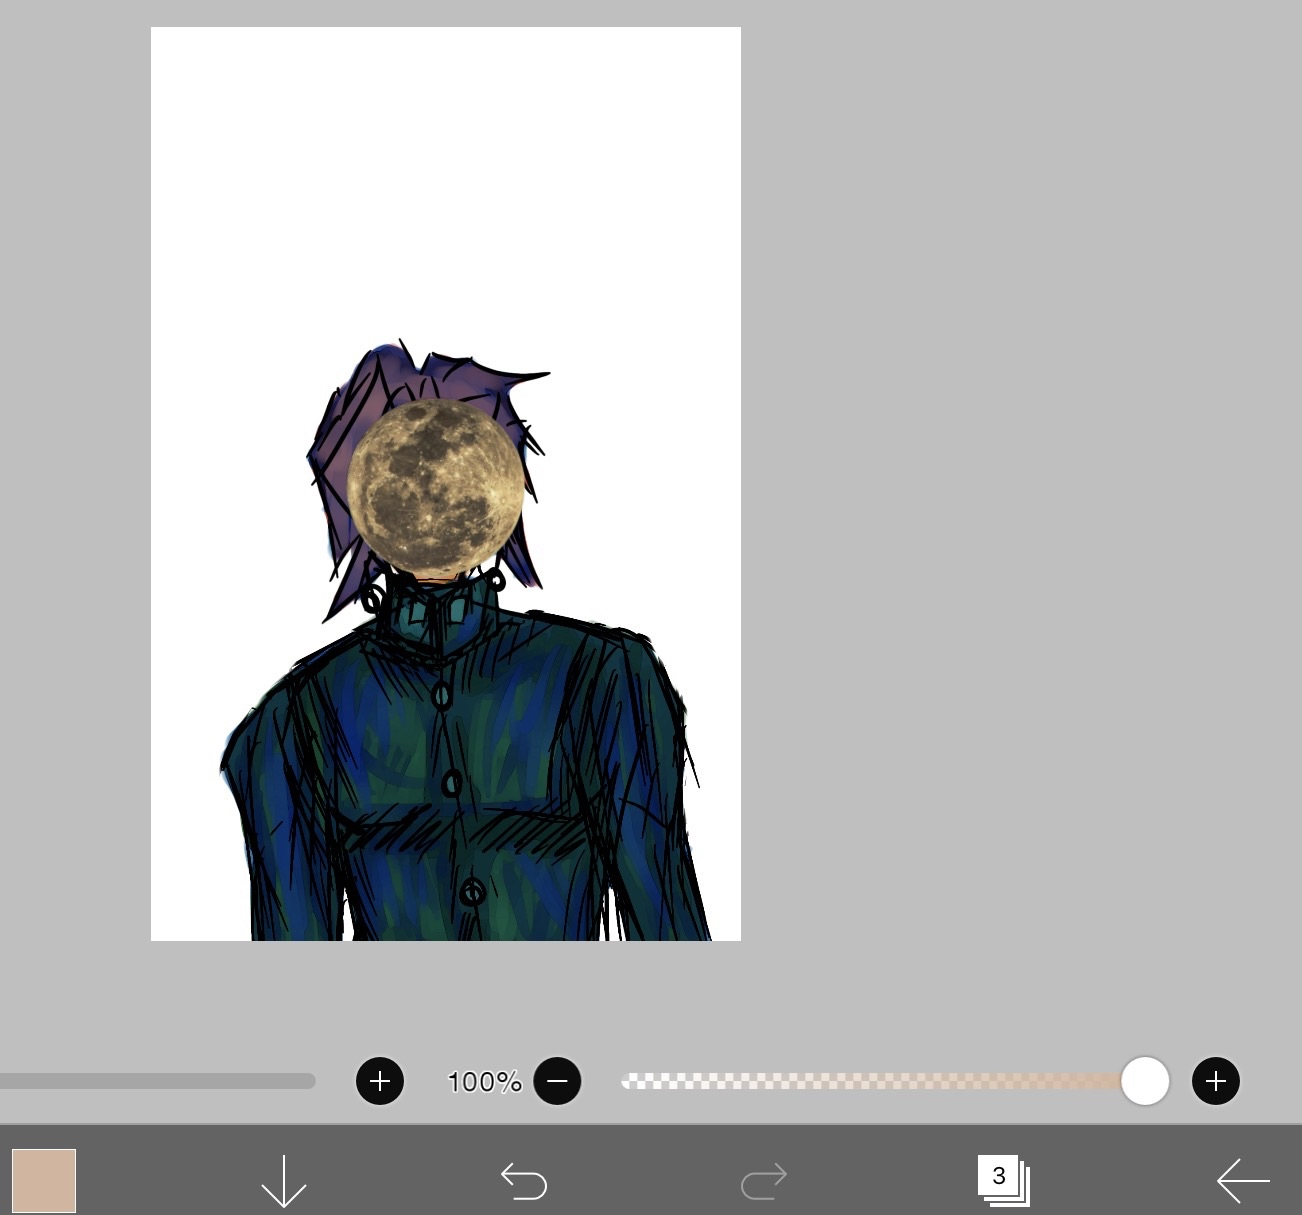Tap the 100% opacity value
1302x1215 pixels.
tap(484, 1082)
